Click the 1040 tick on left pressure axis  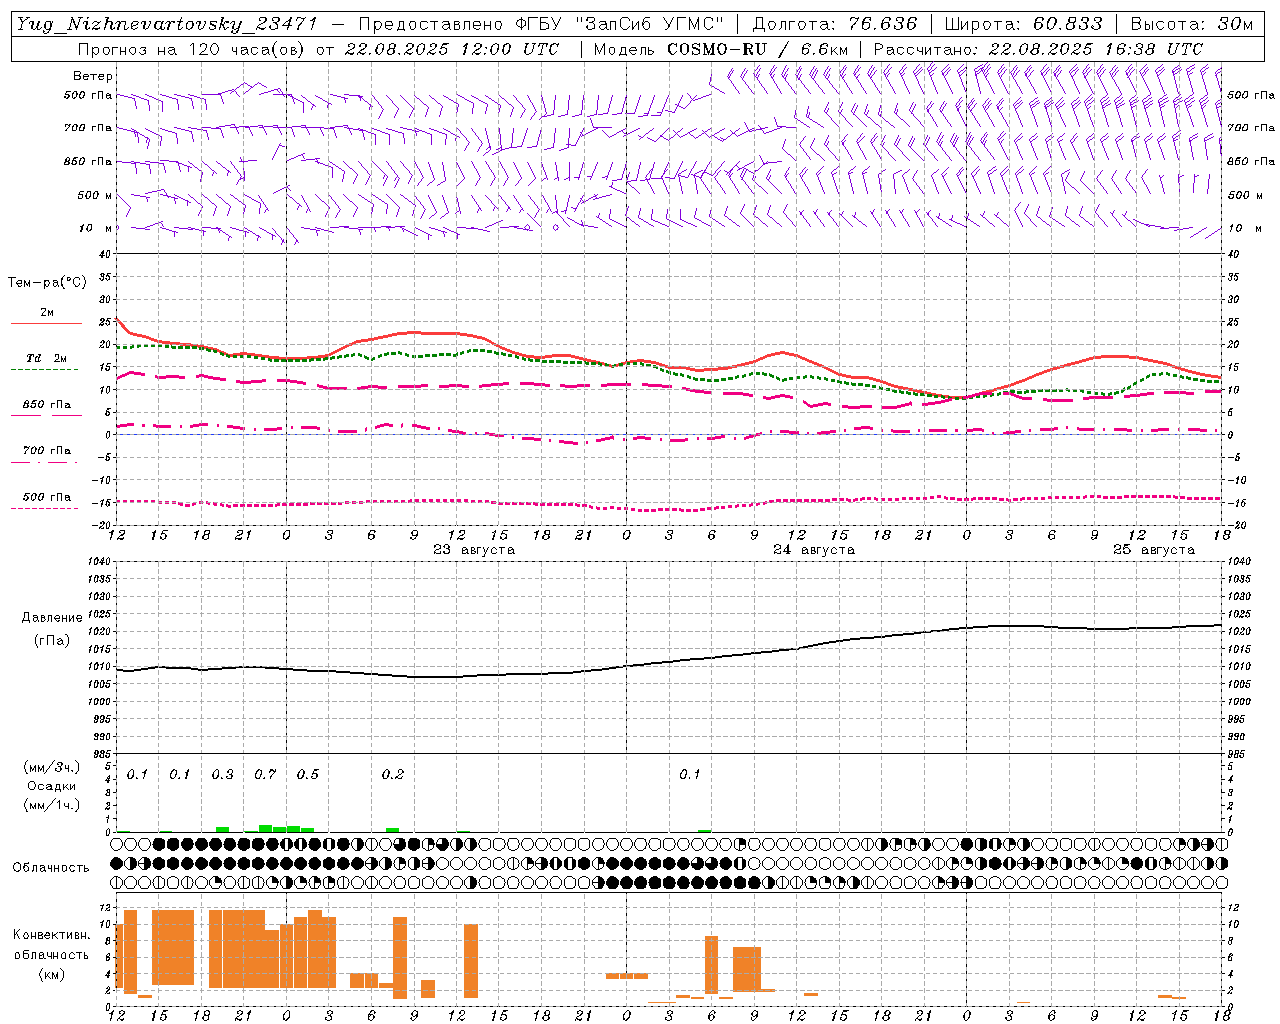[97, 562]
